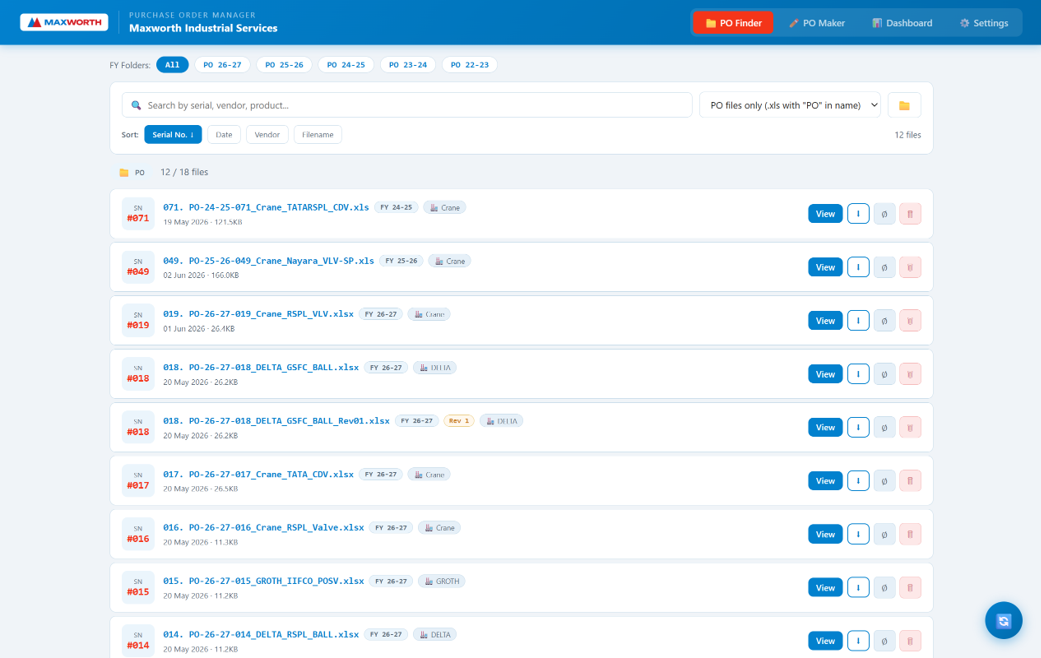This screenshot has height=658, width=1041.
Task: Click the gray slashed-circle icon for PO-25-26-049
Action: click(x=884, y=267)
